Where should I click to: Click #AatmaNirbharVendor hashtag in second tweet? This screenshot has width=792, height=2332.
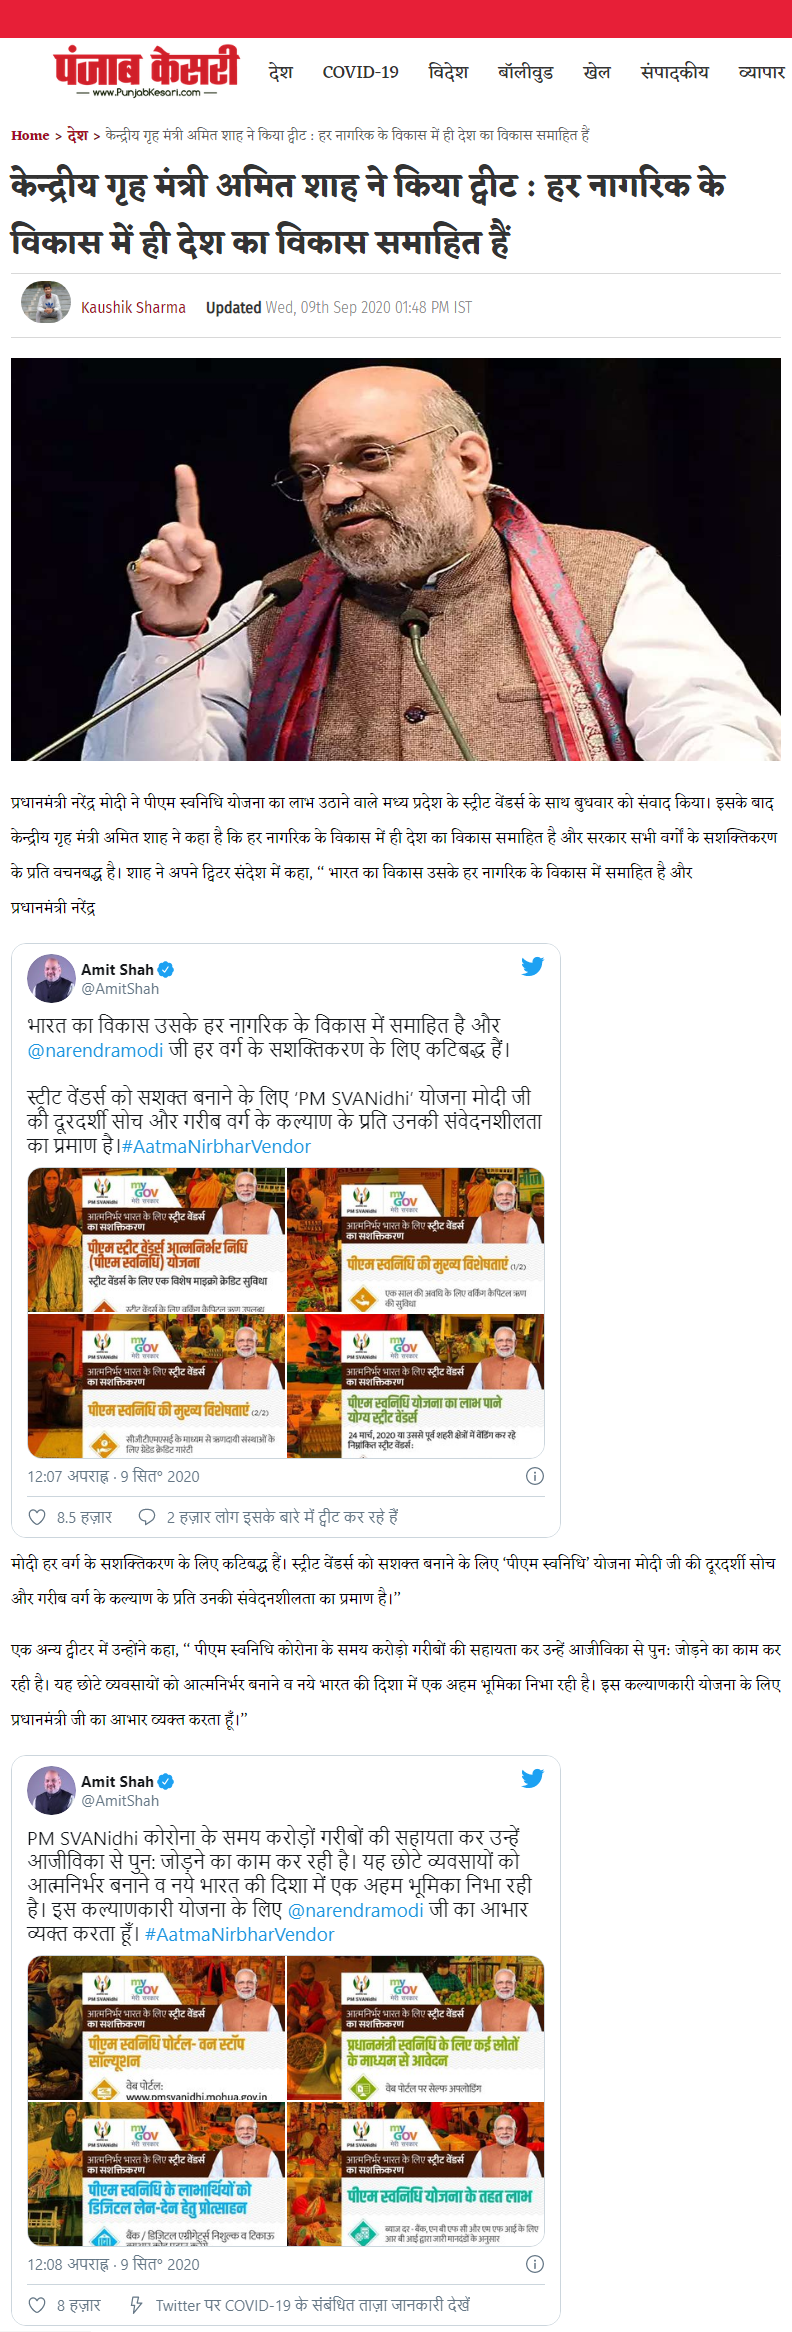tap(240, 1934)
